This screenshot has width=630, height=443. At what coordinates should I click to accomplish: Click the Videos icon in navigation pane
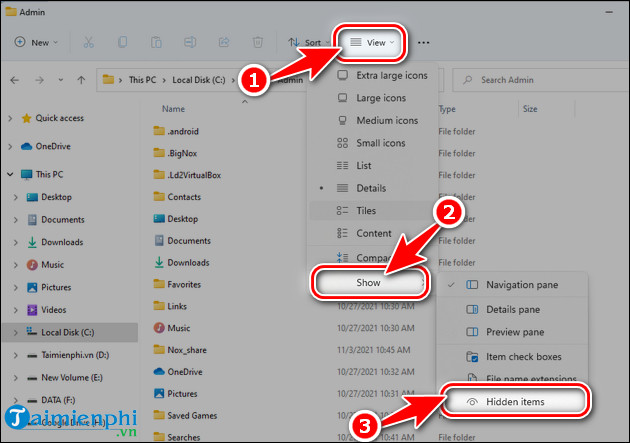click(32, 310)
